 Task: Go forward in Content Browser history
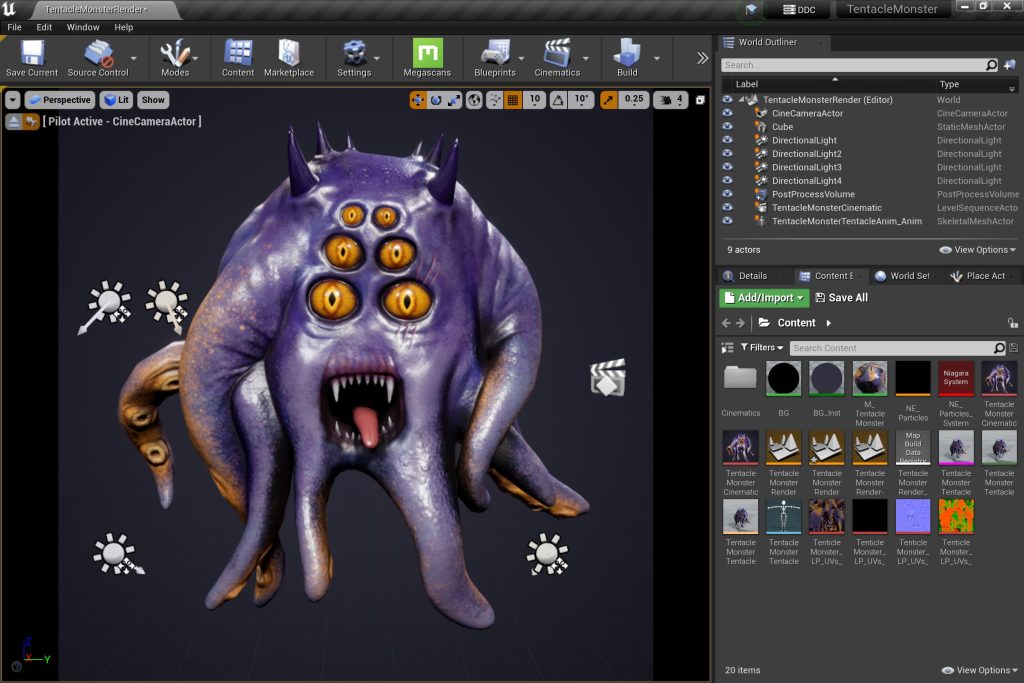point(741,323)
